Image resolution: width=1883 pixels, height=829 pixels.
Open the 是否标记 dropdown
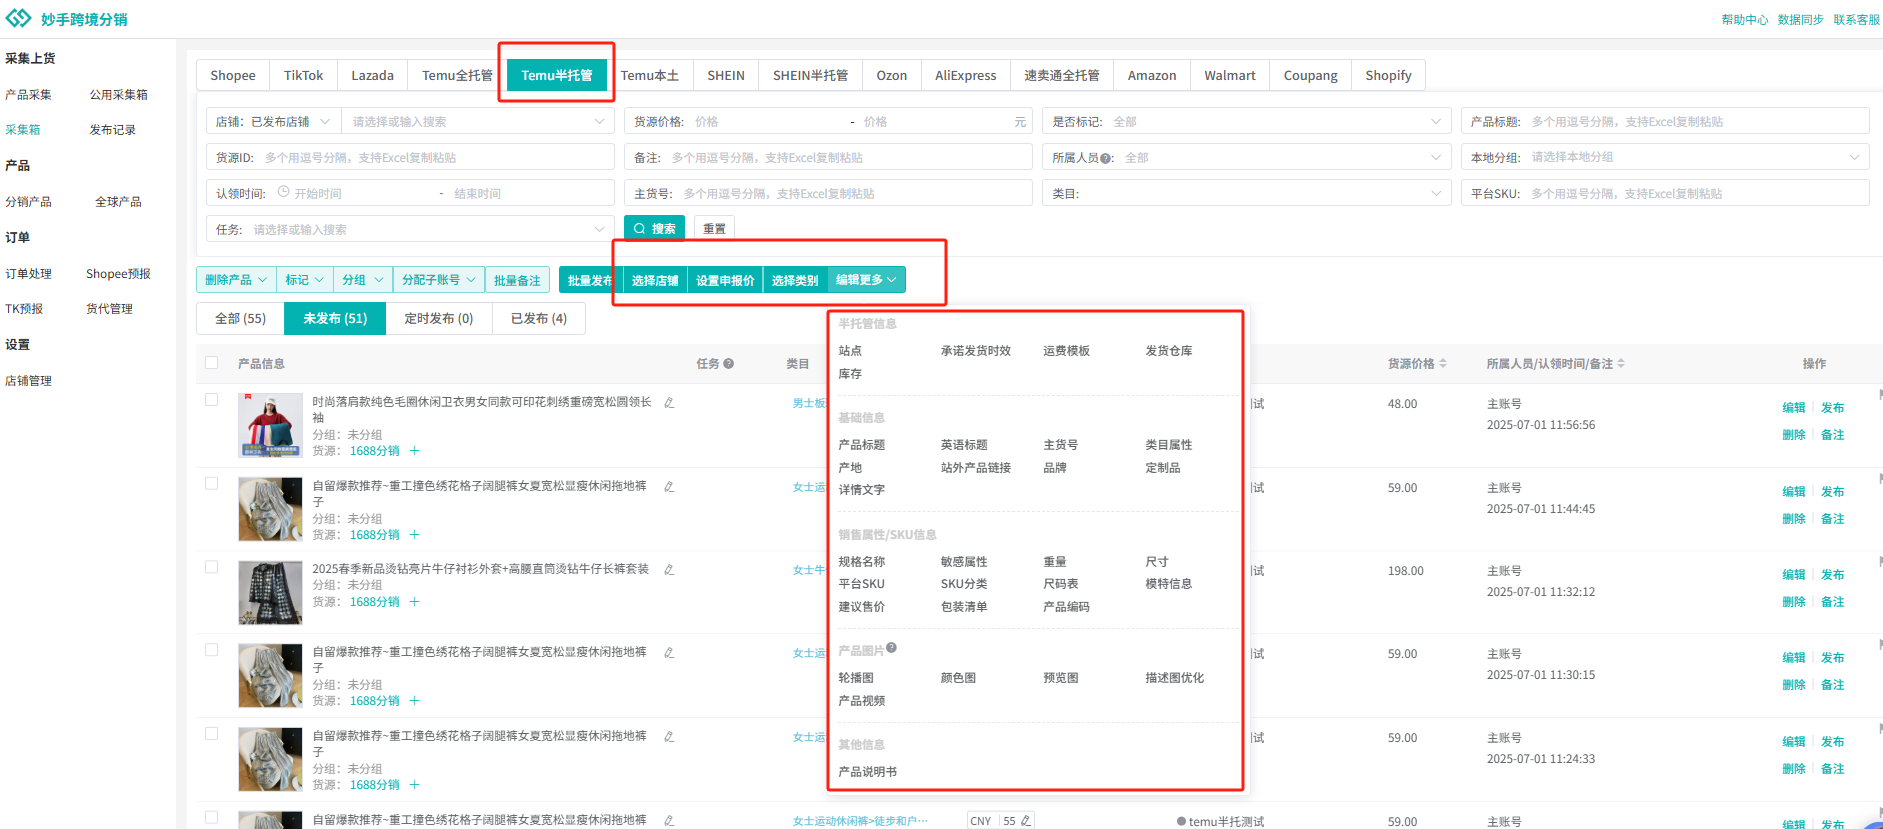[1246, 122]
